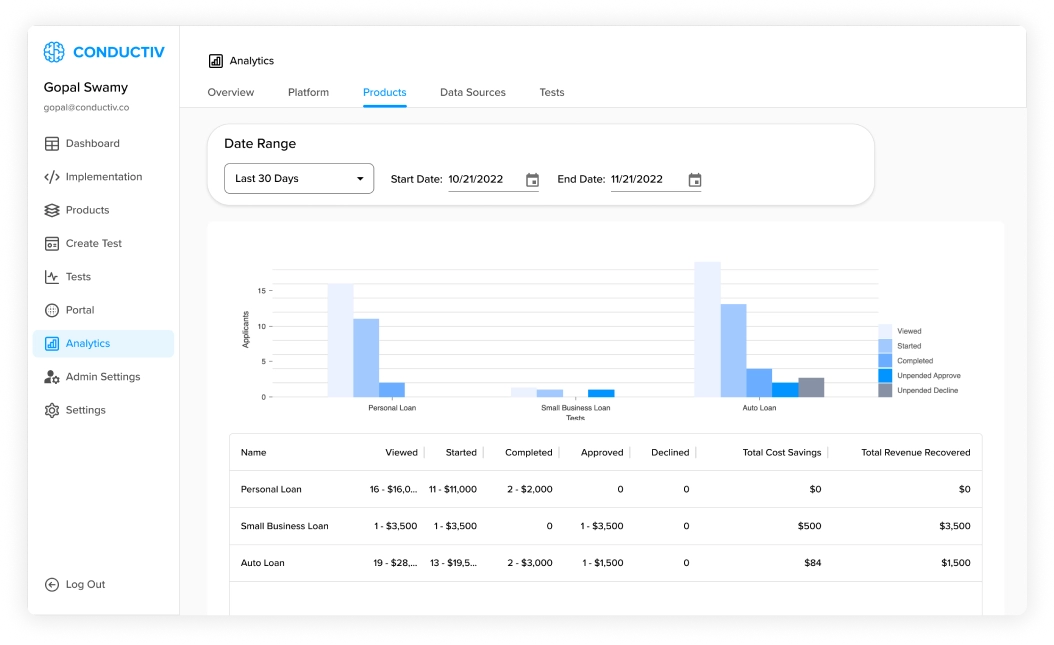This screenshot has height=645, width=1054.
Task: Open the Start Date calendar picker icon
Action: [532, 180]
